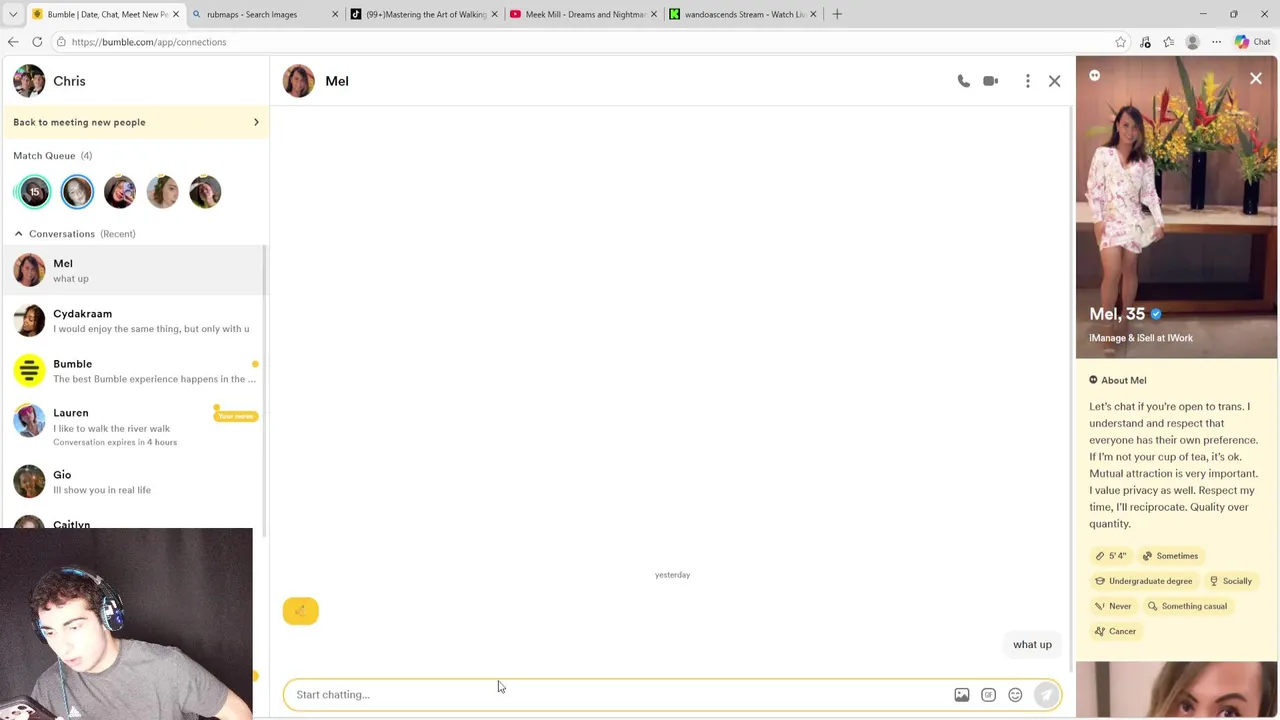This screenshot has width=1280, height=720.
Task: Click the 'Conversation expires in 4 hours' text
Action: [115, 442]
